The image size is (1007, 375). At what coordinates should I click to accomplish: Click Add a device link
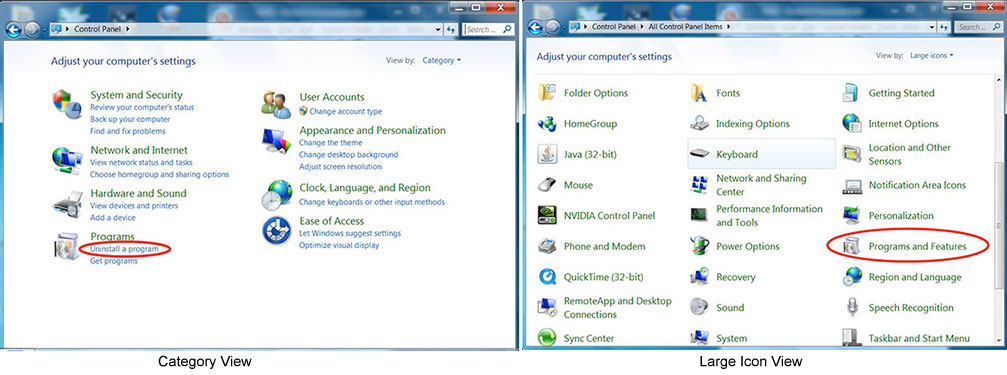tap(112, 218)
